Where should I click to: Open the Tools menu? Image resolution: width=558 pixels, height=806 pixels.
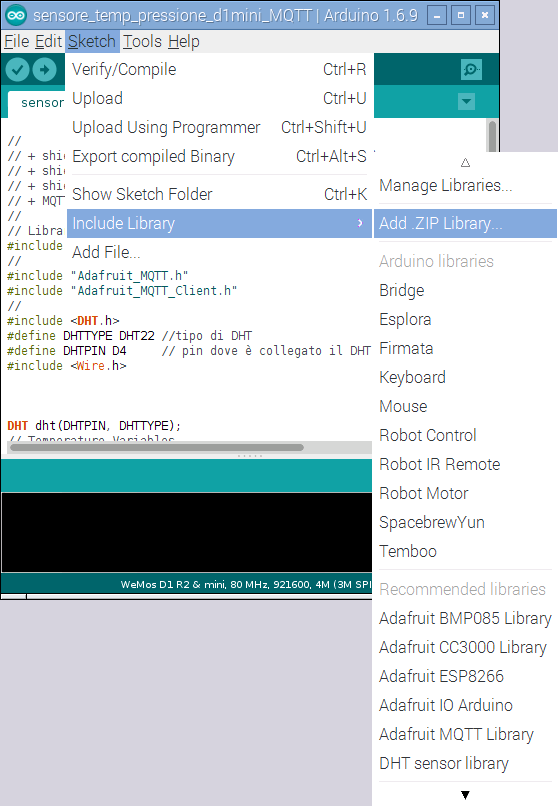142,41
